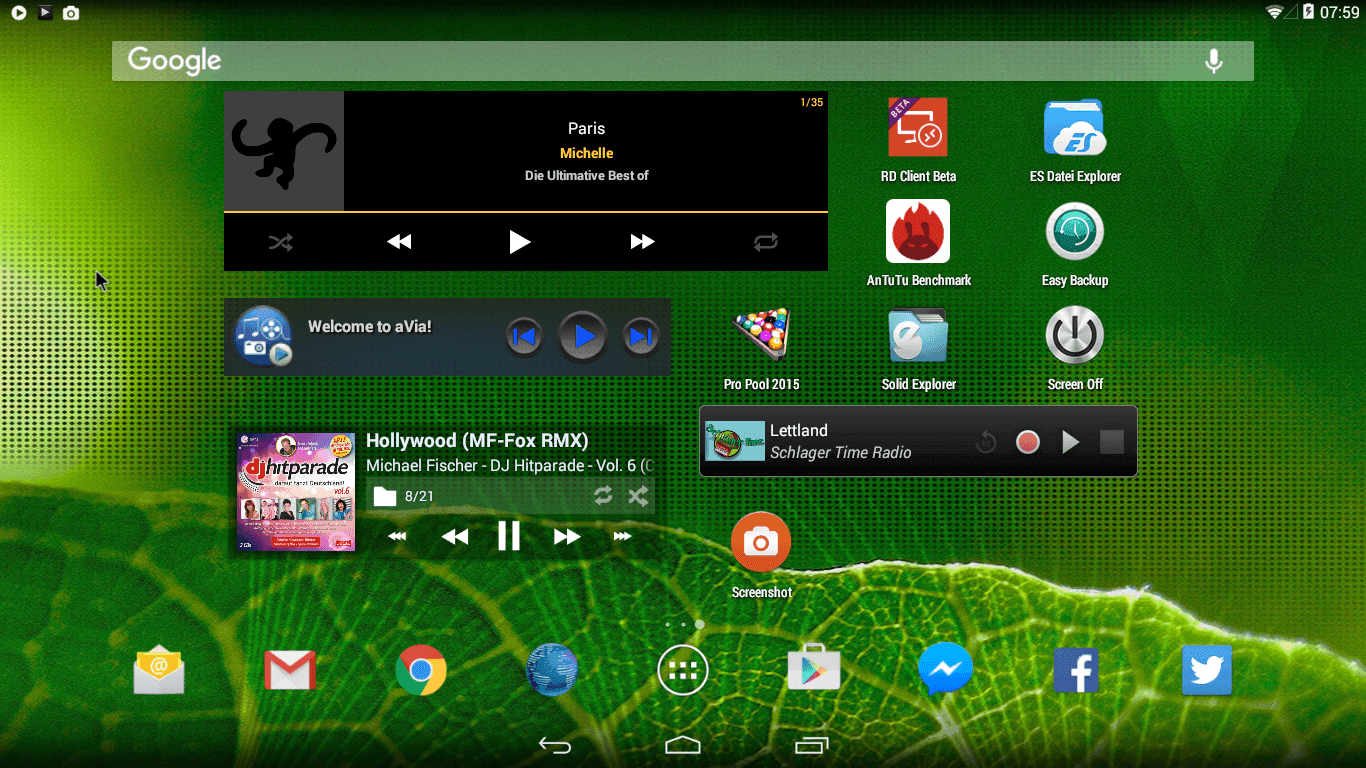Image resolution: width=1366 pixels, height=768 pixels.
Task: Pause the Hollywood (MF-Fox RMX) track
Action: [x=509, y=537]
